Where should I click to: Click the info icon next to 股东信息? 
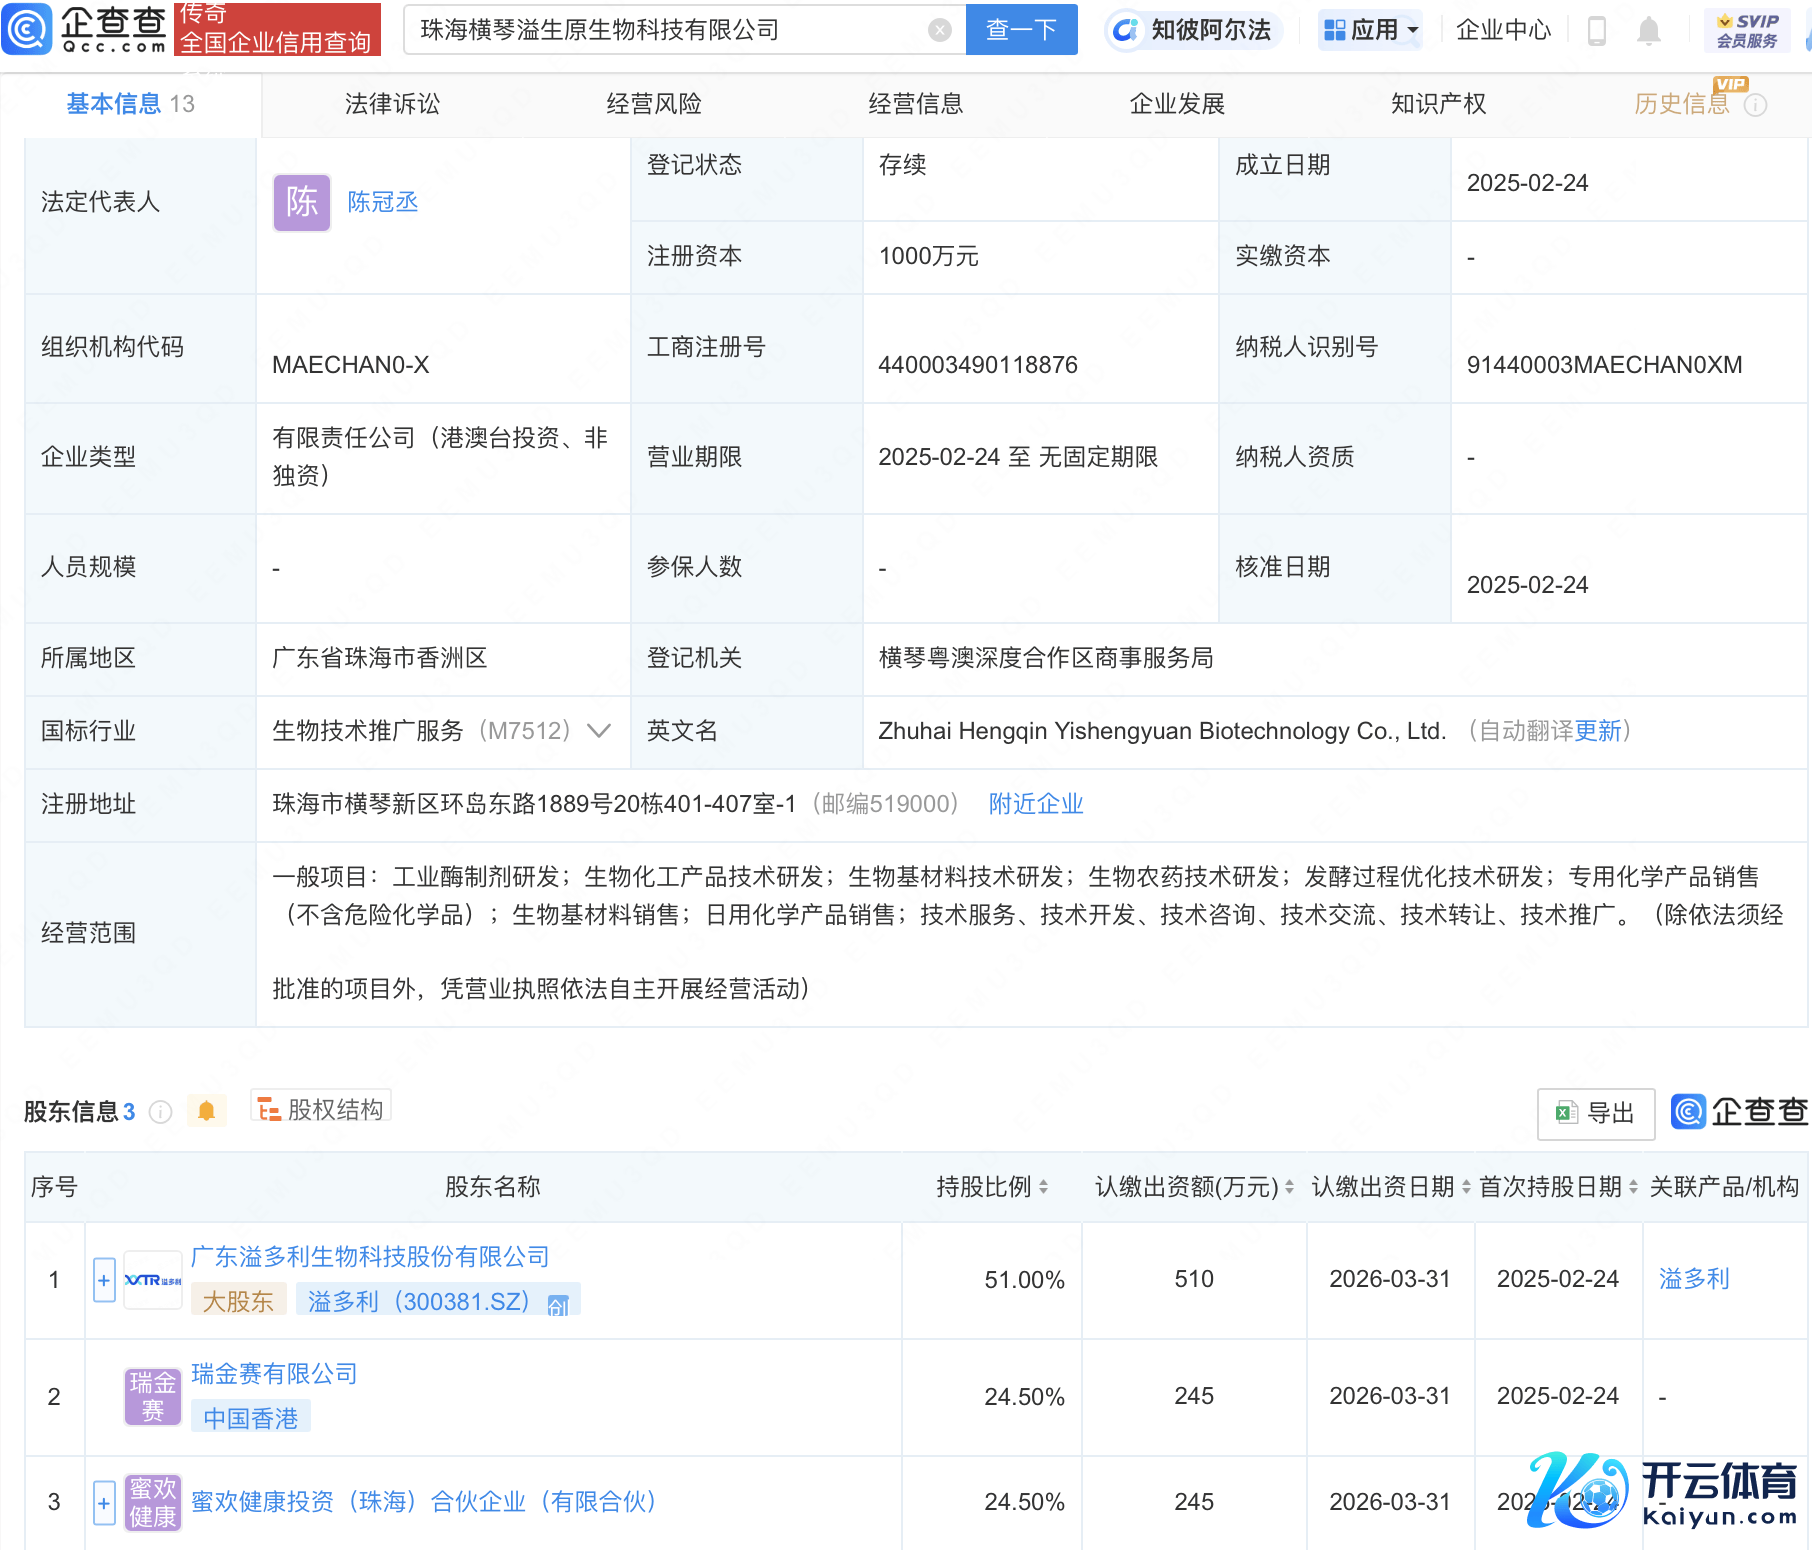click(x=160, y=1112)
